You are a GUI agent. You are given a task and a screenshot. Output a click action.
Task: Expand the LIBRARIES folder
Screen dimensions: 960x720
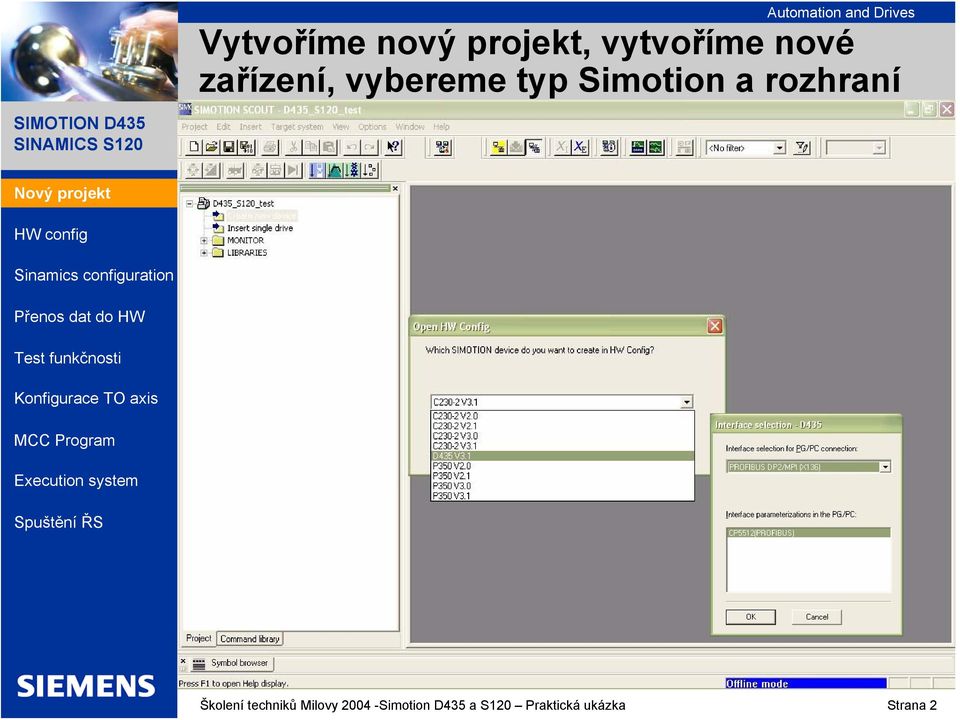coord(204,253)
